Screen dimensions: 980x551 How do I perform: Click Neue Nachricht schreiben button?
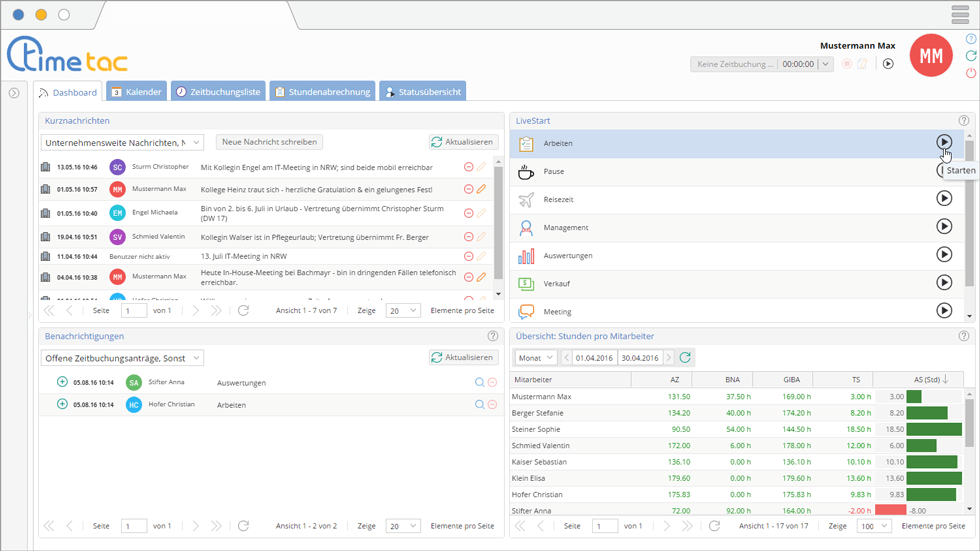point(270,142)
